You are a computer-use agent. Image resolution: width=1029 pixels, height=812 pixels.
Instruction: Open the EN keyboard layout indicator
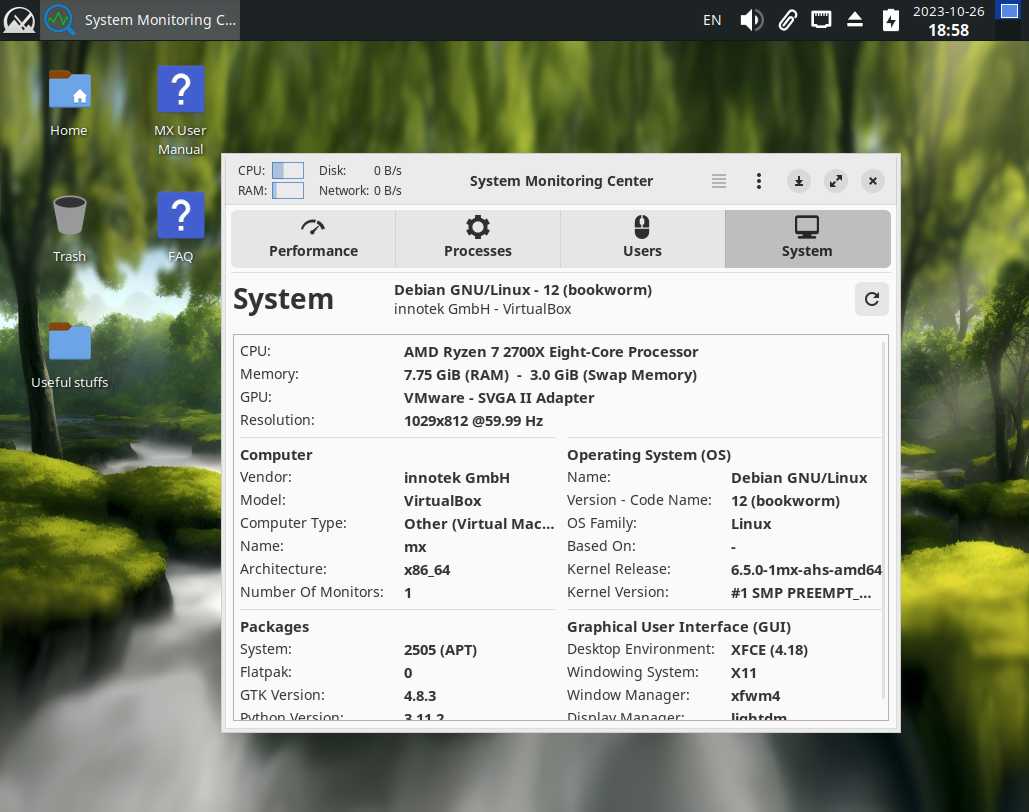(x=712, y=20)
